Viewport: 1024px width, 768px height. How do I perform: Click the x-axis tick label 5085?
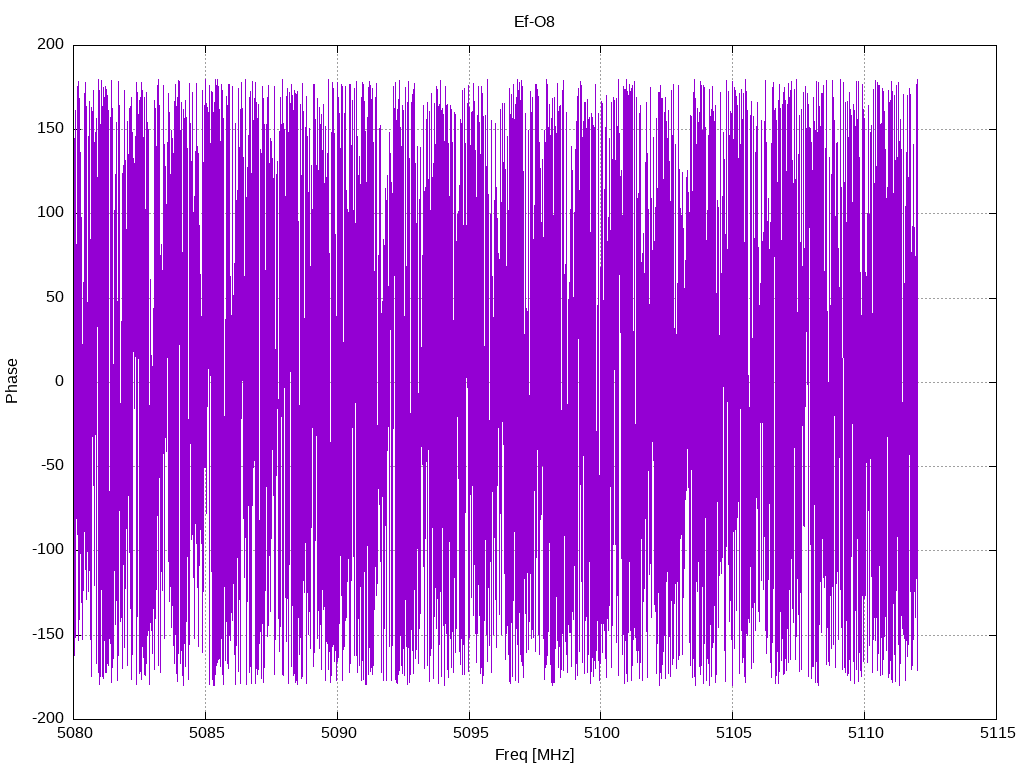pos(206,733)
